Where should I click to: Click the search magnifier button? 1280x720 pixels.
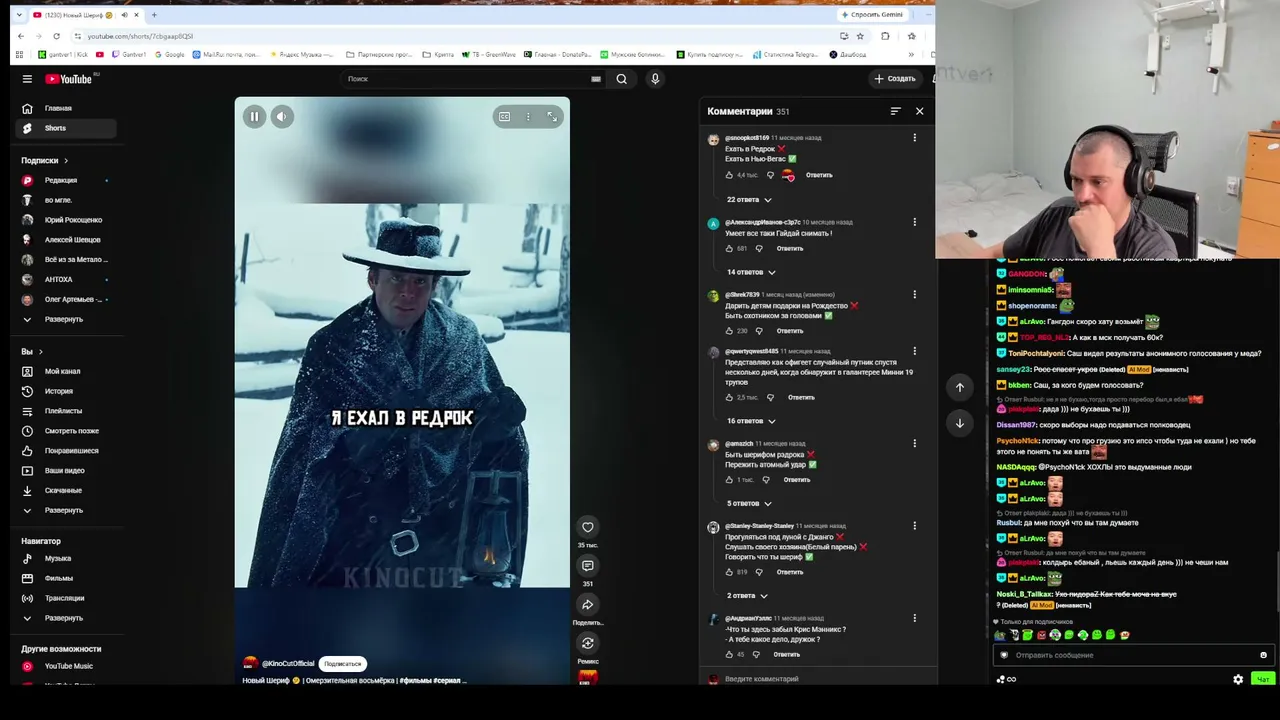pos(621,79)
